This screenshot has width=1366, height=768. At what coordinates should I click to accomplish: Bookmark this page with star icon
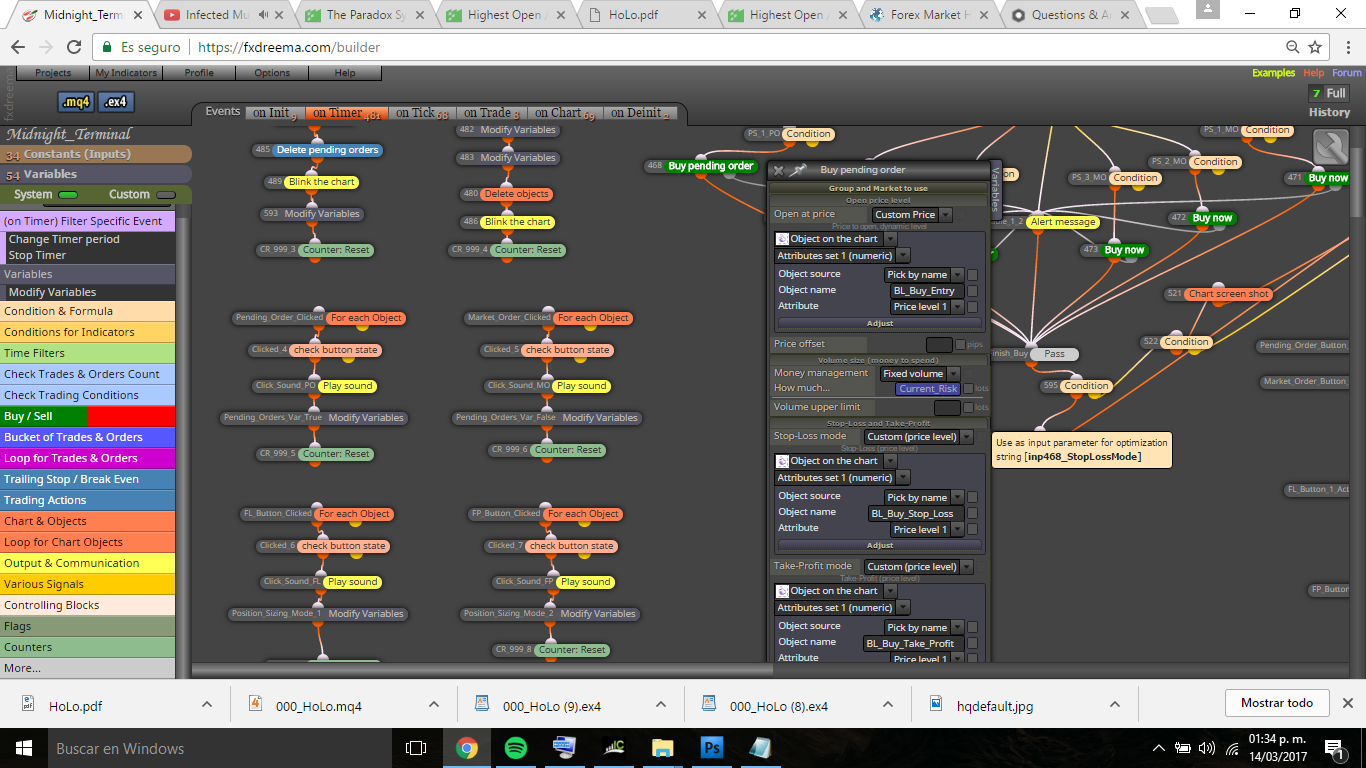click(1315, 47)
